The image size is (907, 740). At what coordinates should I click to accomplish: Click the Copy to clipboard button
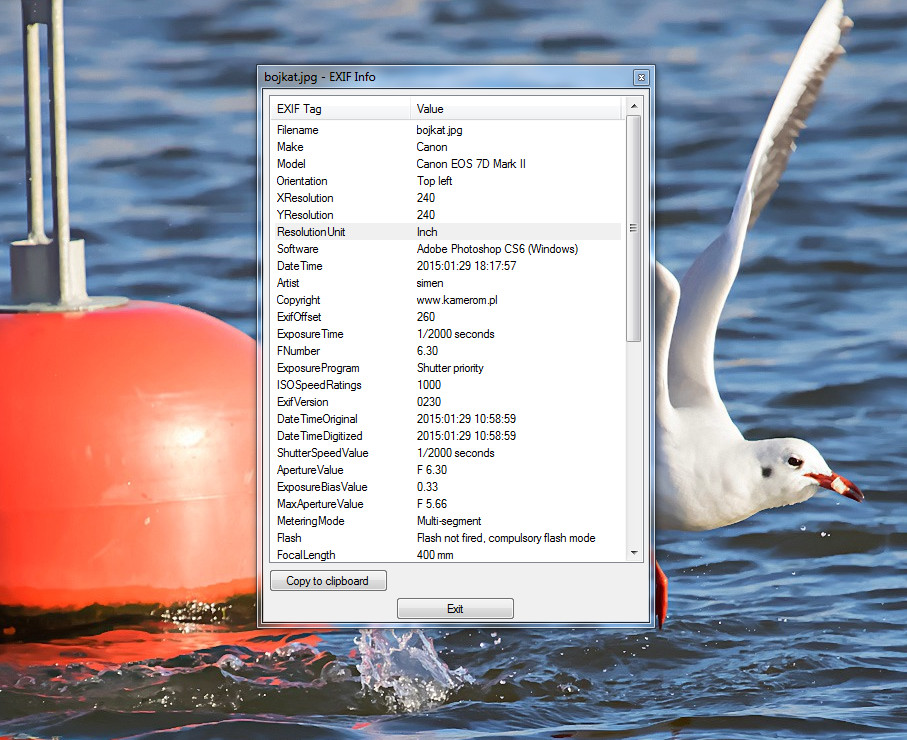pos(328,581)
